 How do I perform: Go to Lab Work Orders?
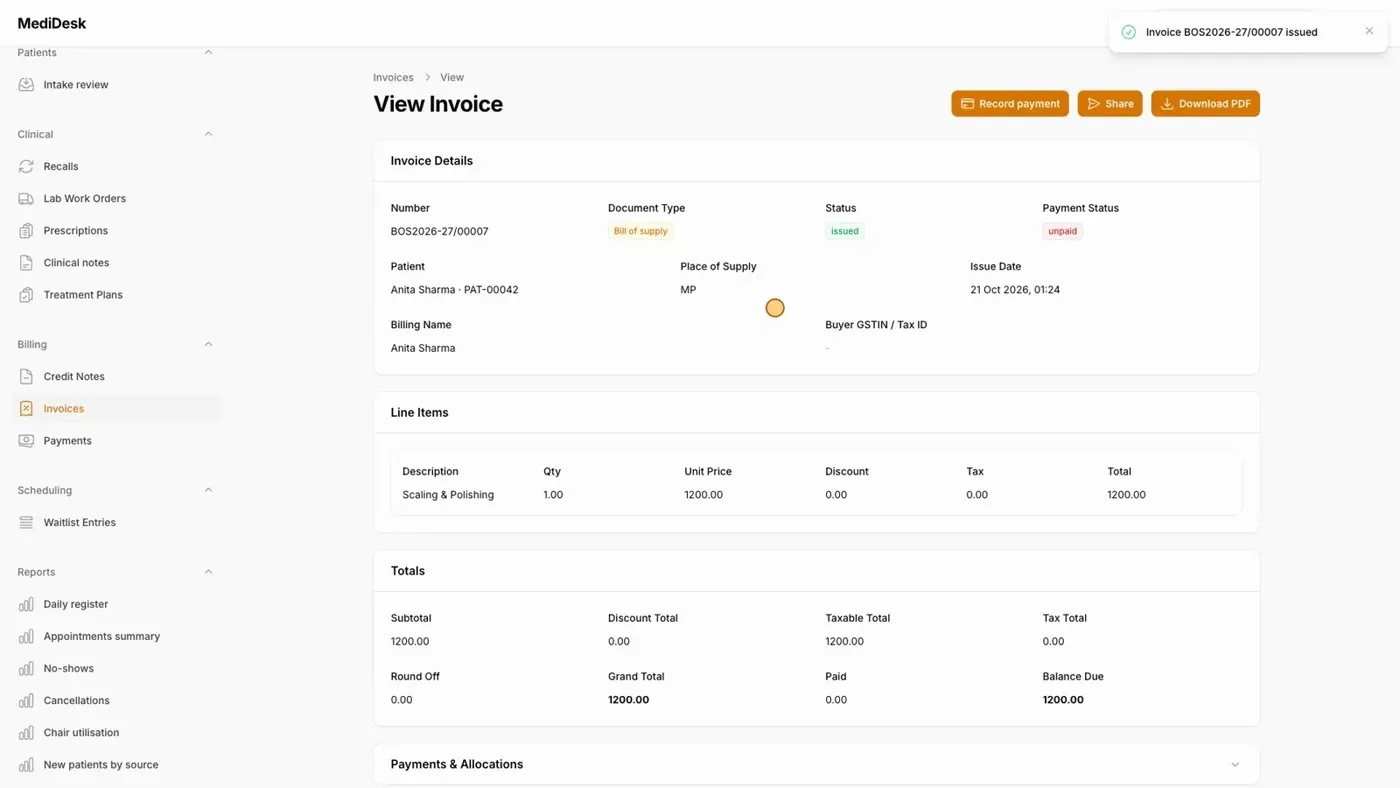(116, 199)
